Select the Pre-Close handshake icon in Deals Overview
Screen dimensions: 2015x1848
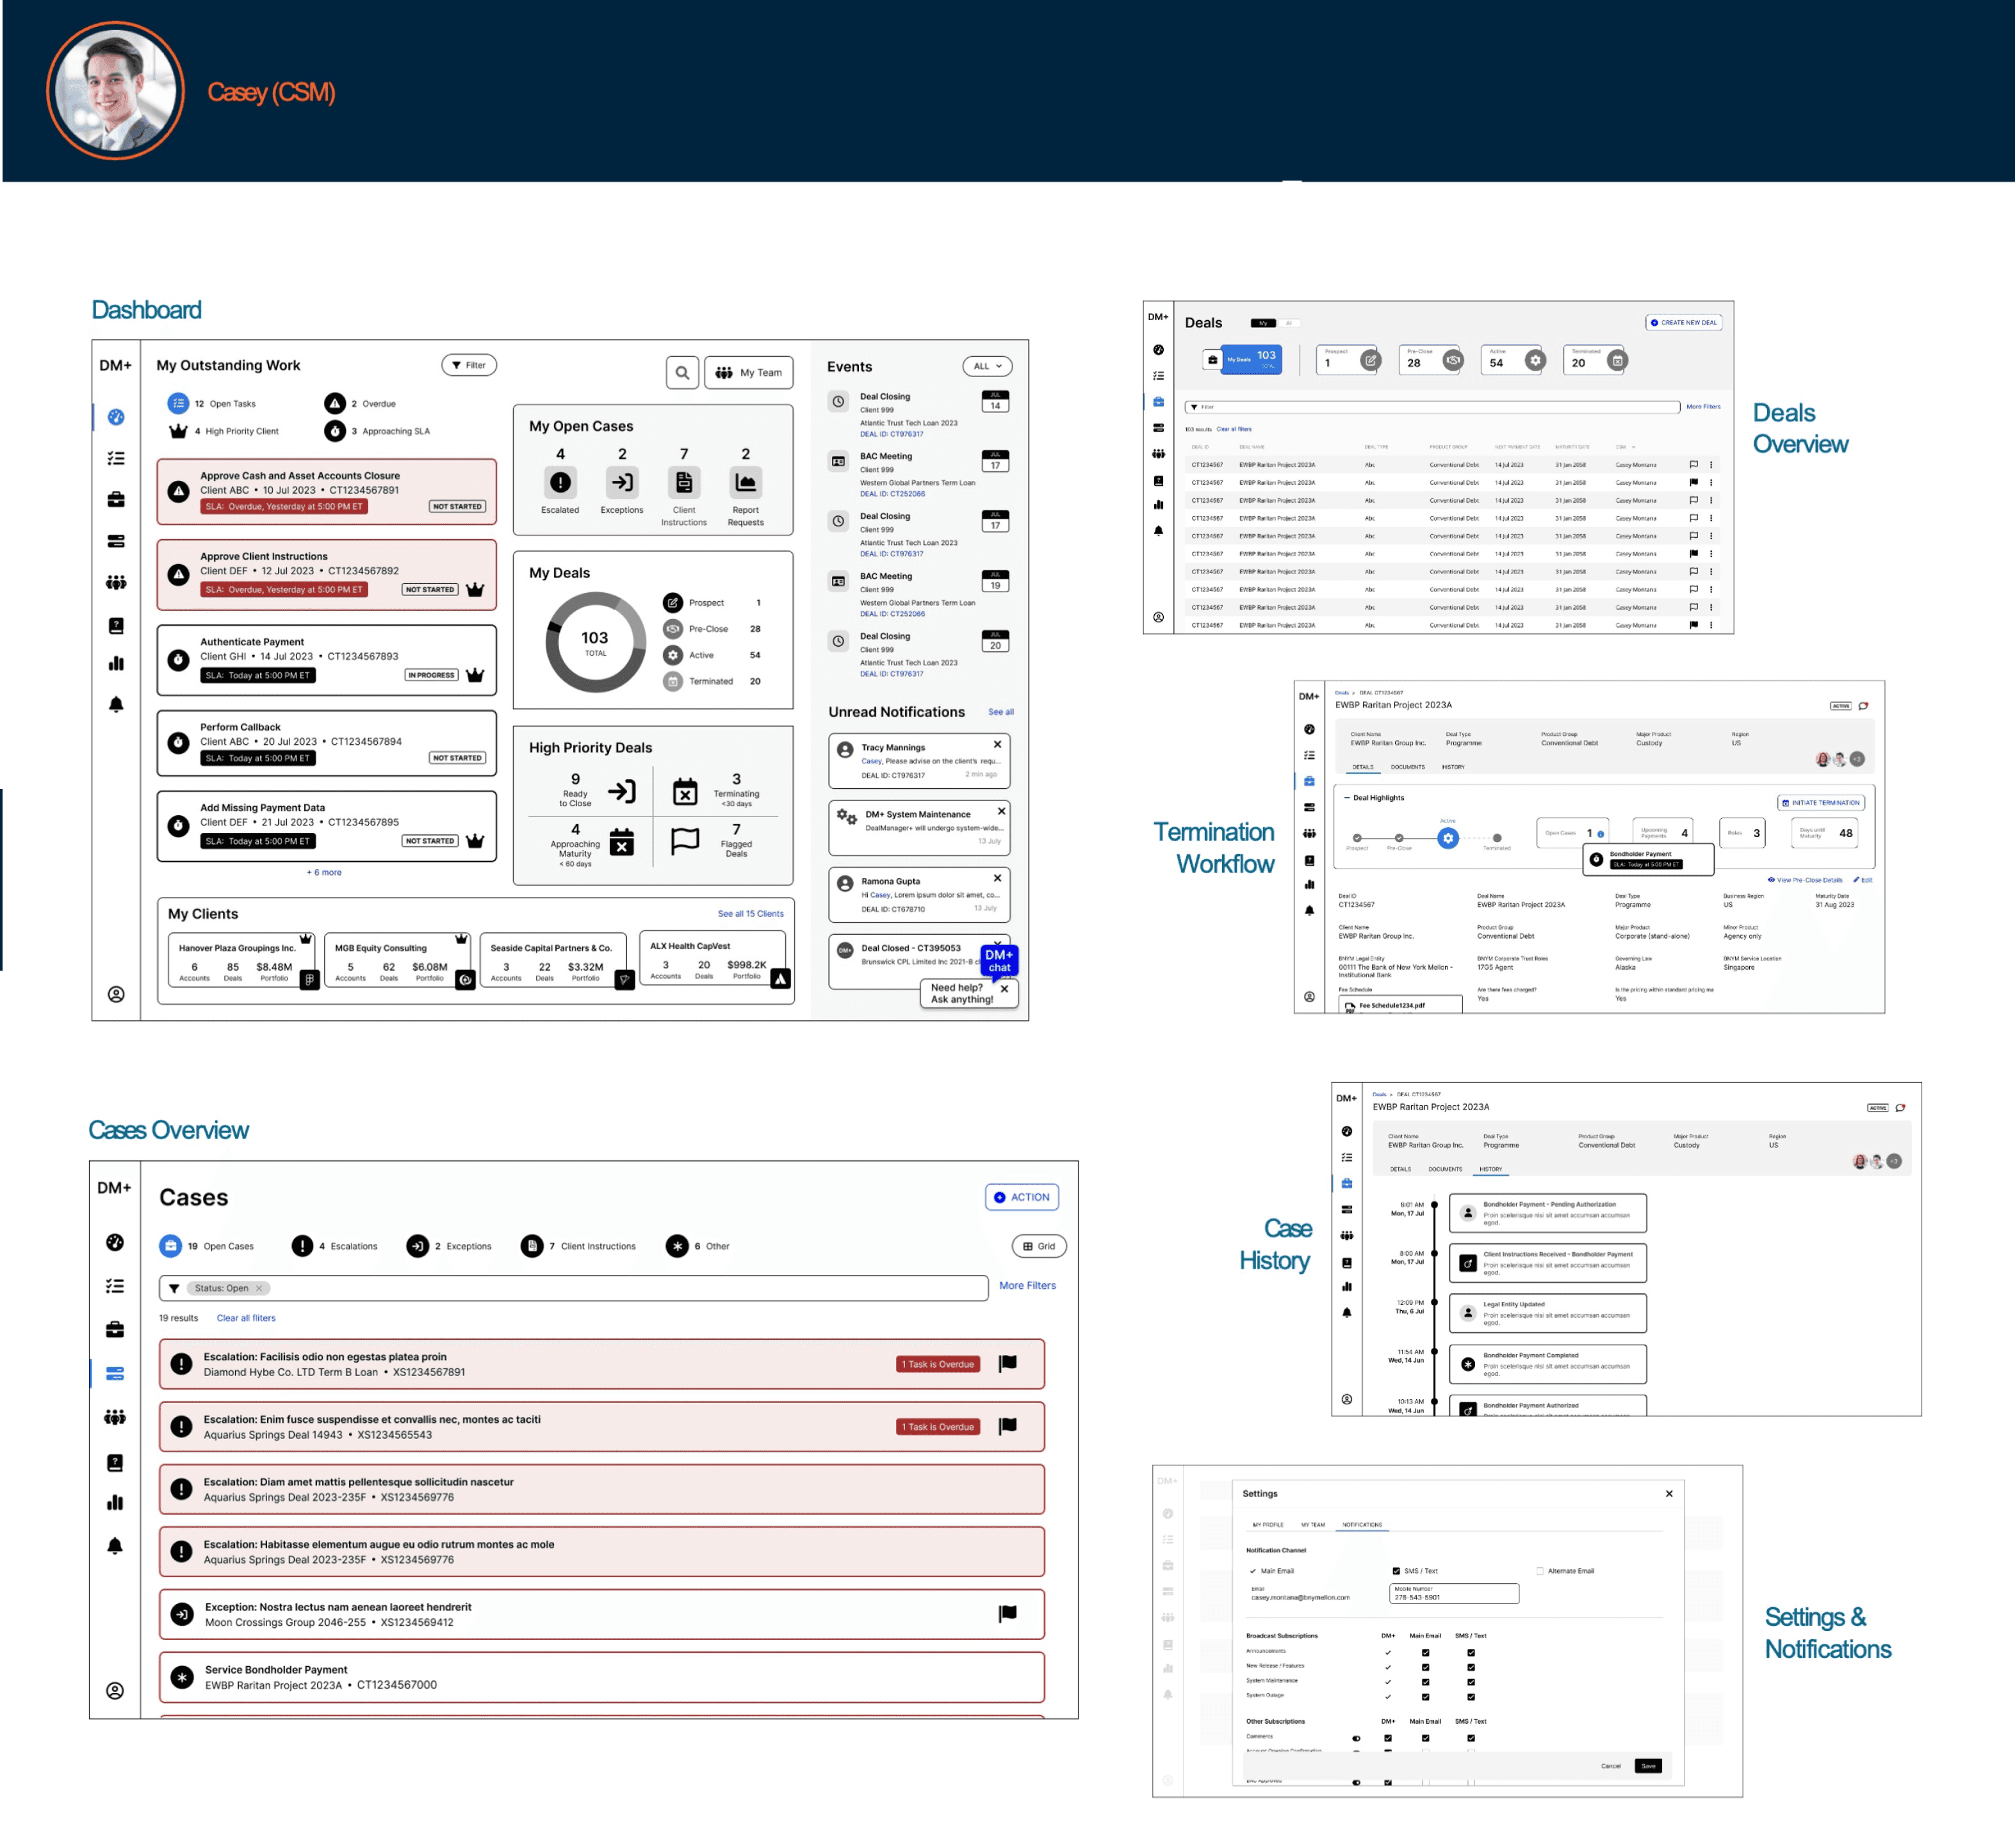point(1453,360)
